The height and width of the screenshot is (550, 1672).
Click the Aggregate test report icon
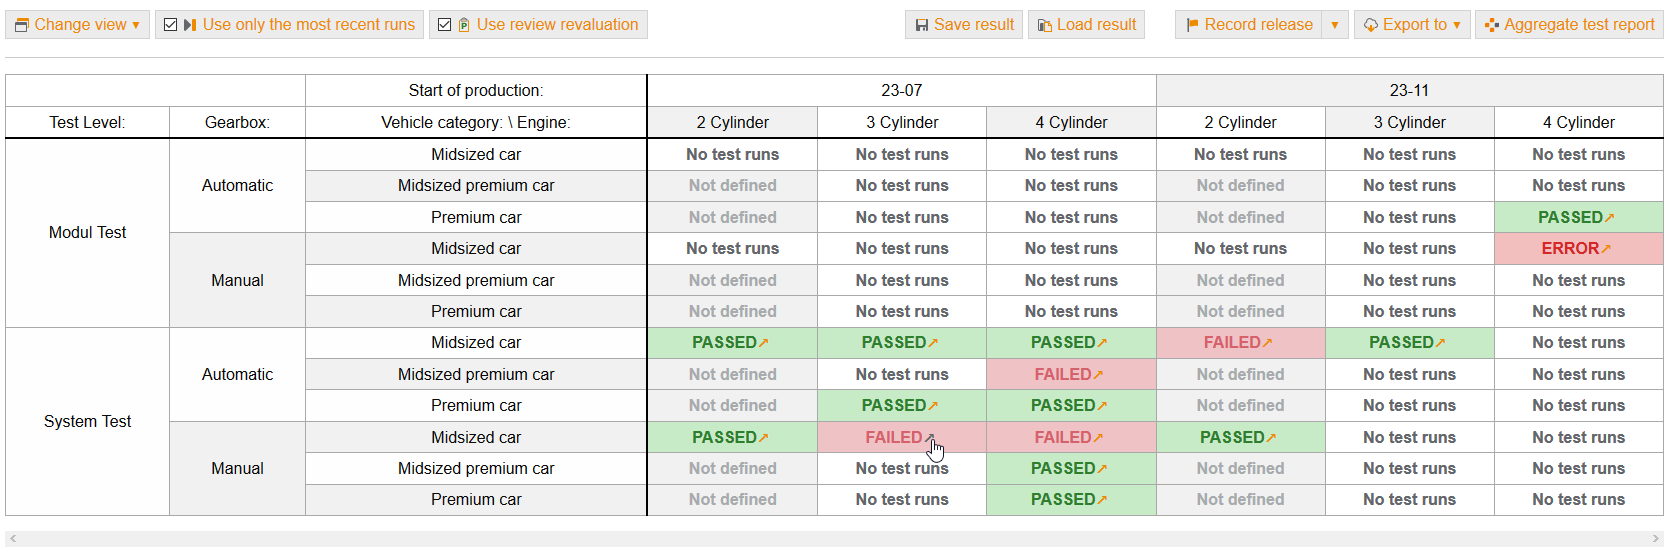coord(1492,25)
